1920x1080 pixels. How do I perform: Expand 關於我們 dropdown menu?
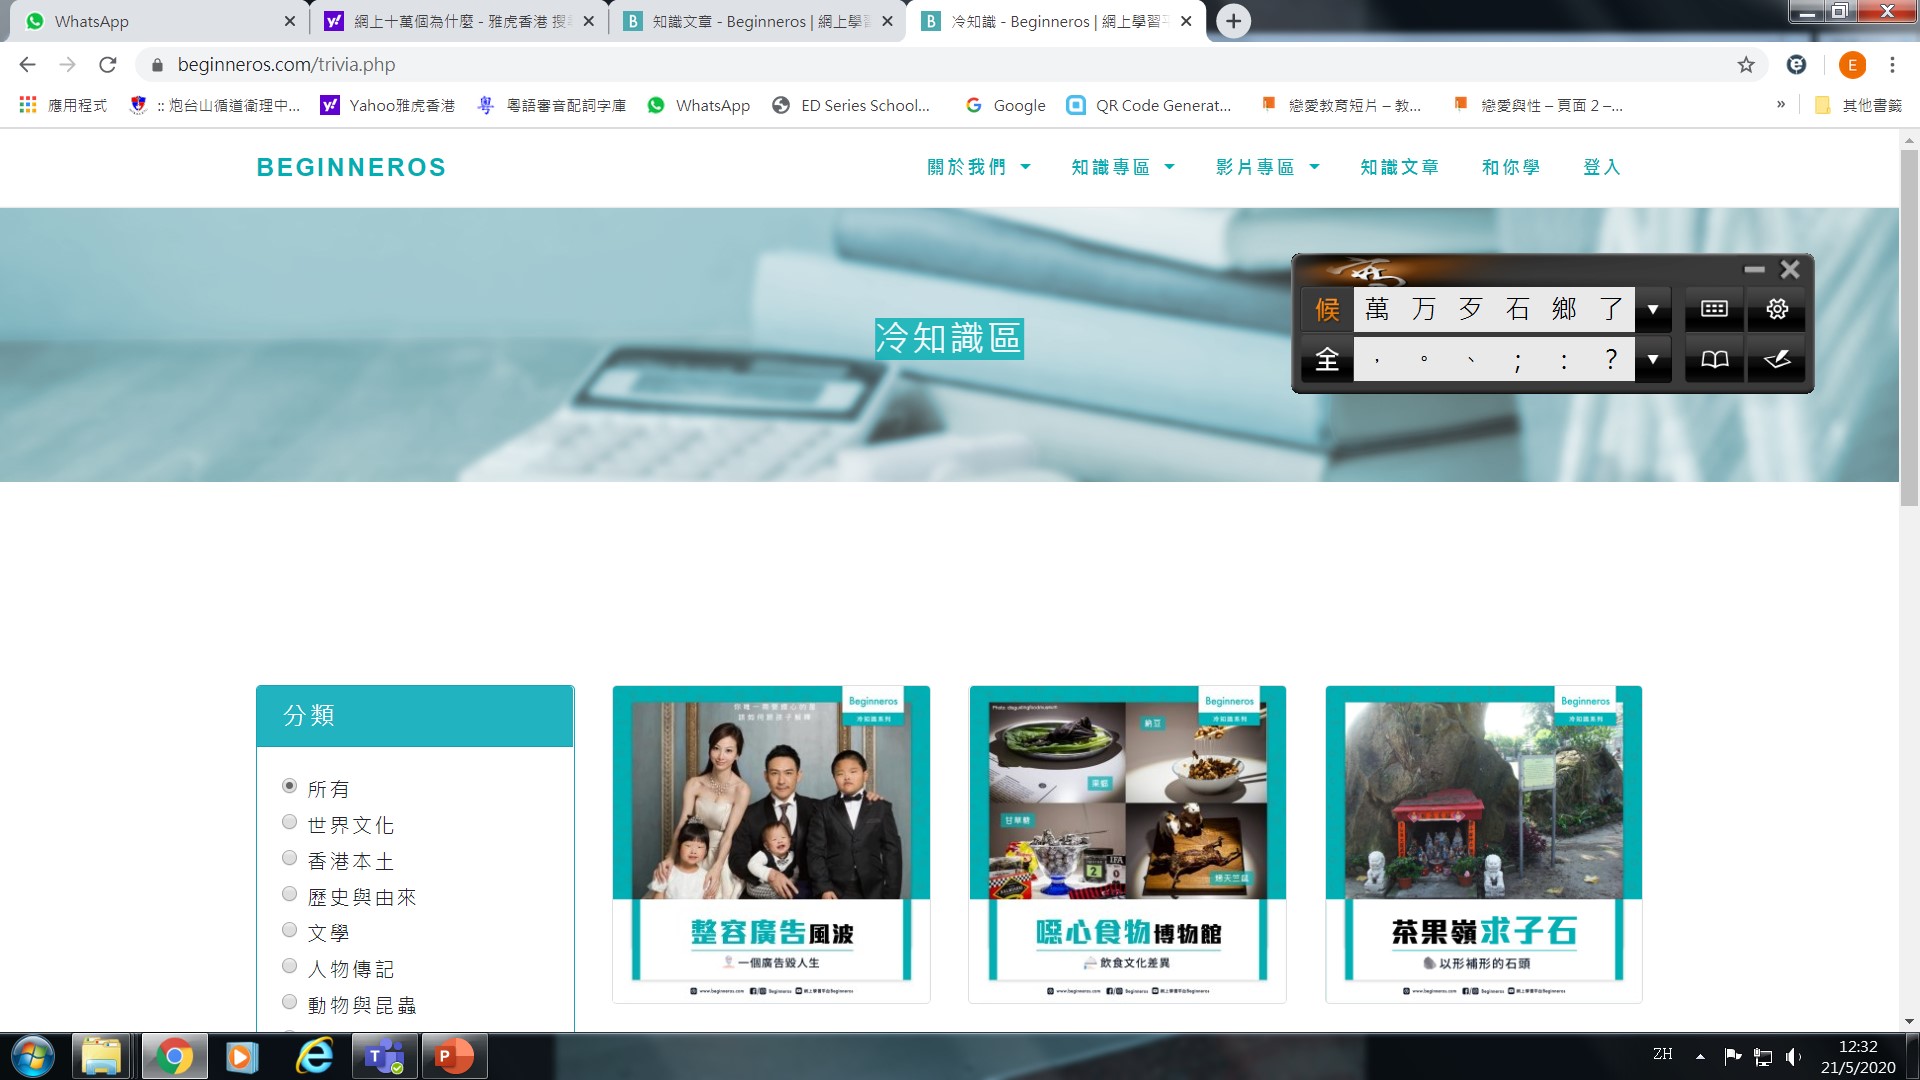(978, 167)
